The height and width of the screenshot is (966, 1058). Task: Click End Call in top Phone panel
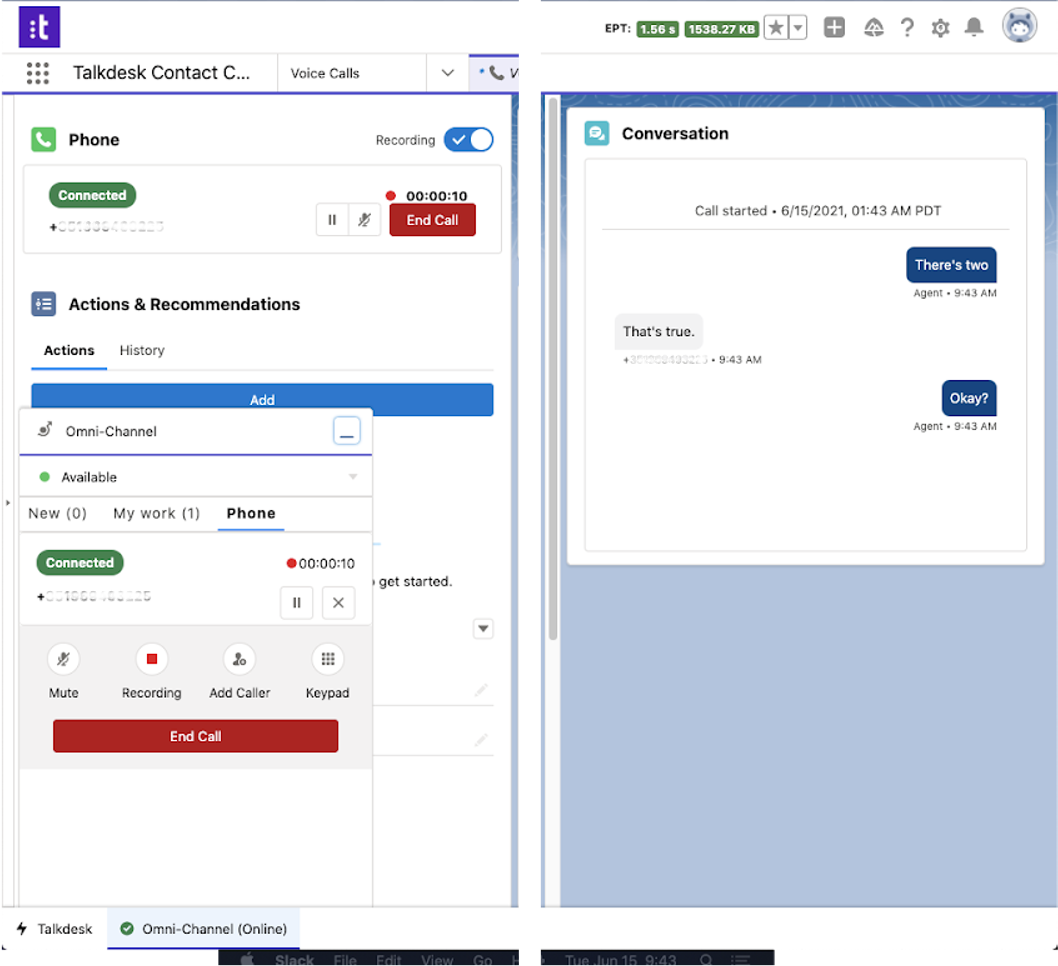pyautogui.click(x=433, y=220)
